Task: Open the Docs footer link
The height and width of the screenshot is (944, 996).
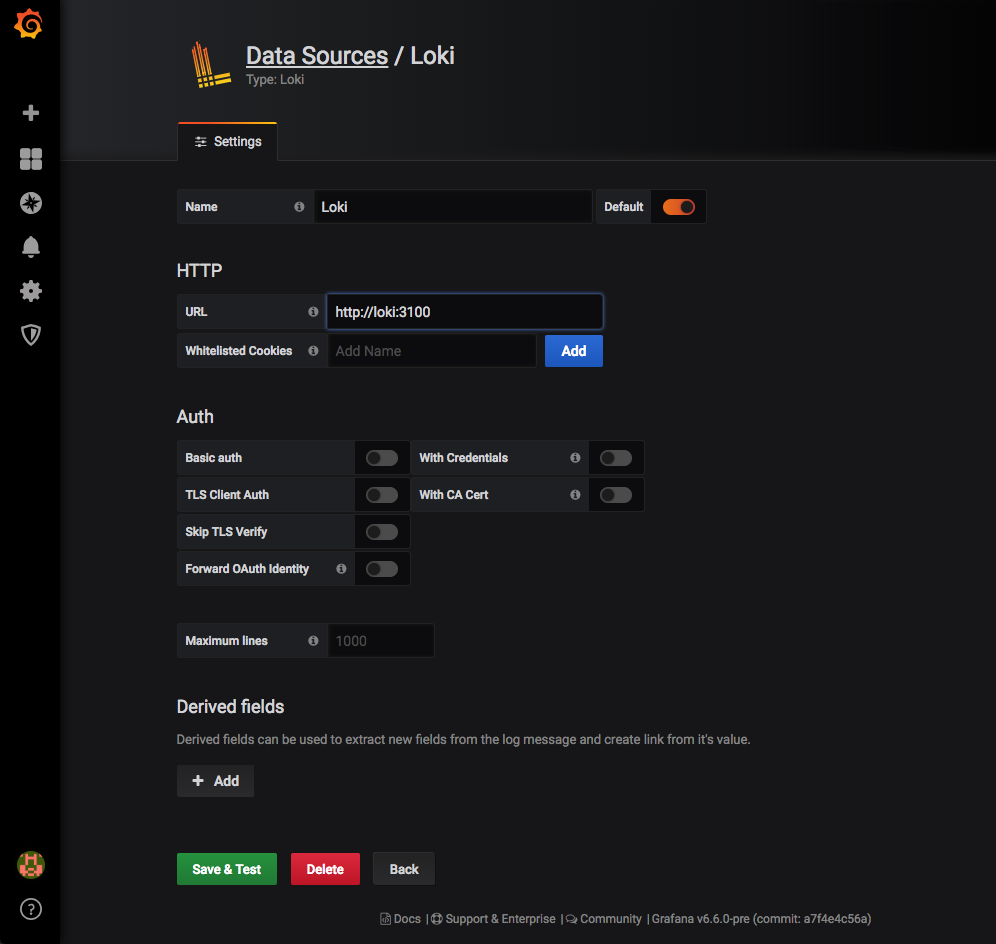Action: (x=400, y=919)
